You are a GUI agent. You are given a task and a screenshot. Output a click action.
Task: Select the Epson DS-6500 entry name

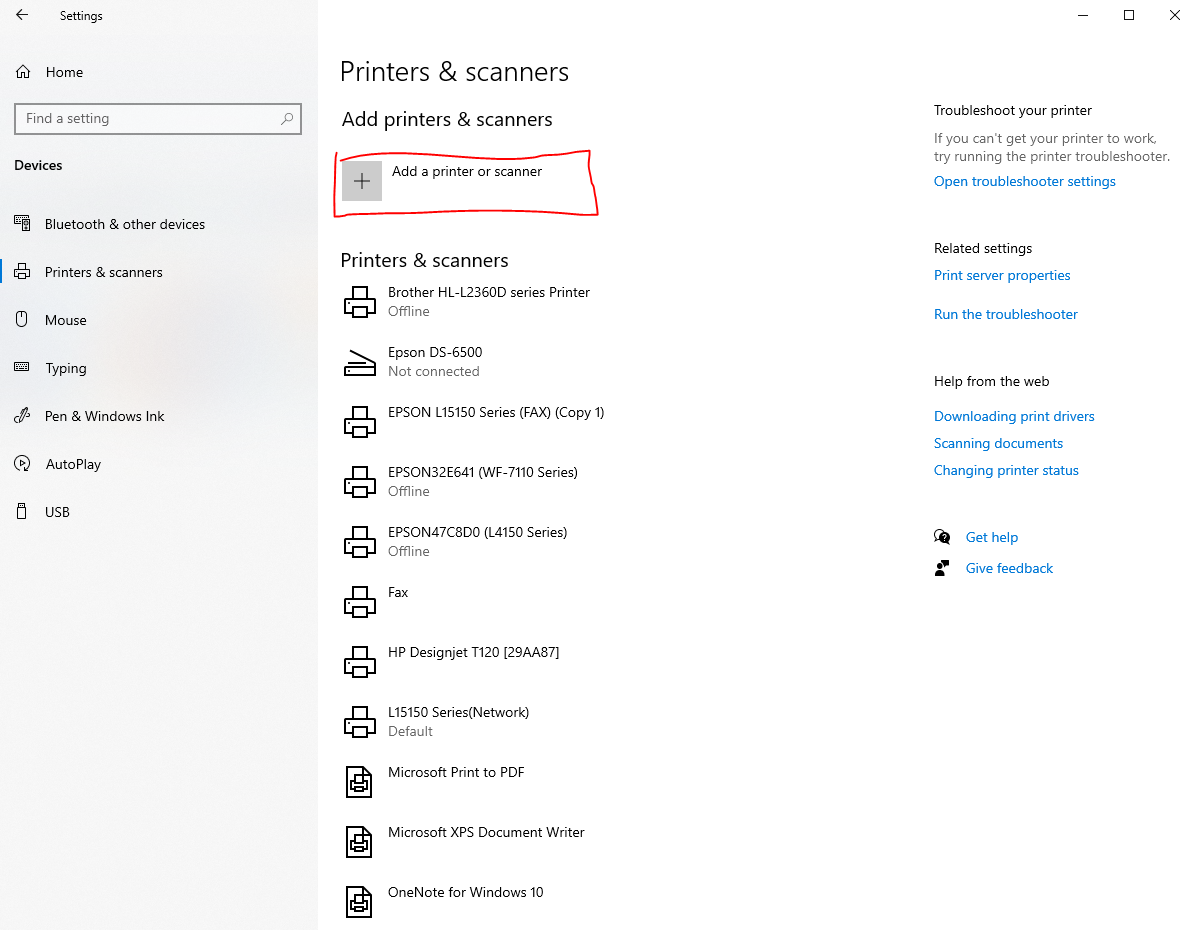(435, 352)
